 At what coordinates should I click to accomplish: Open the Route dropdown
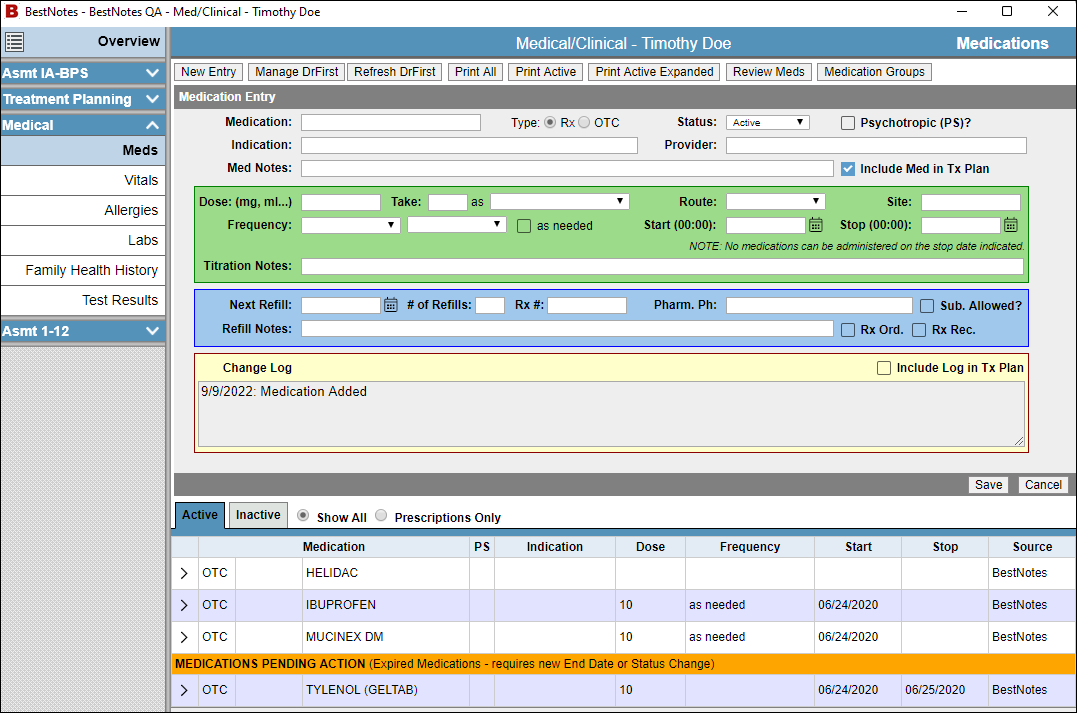[x=775, y=202]
